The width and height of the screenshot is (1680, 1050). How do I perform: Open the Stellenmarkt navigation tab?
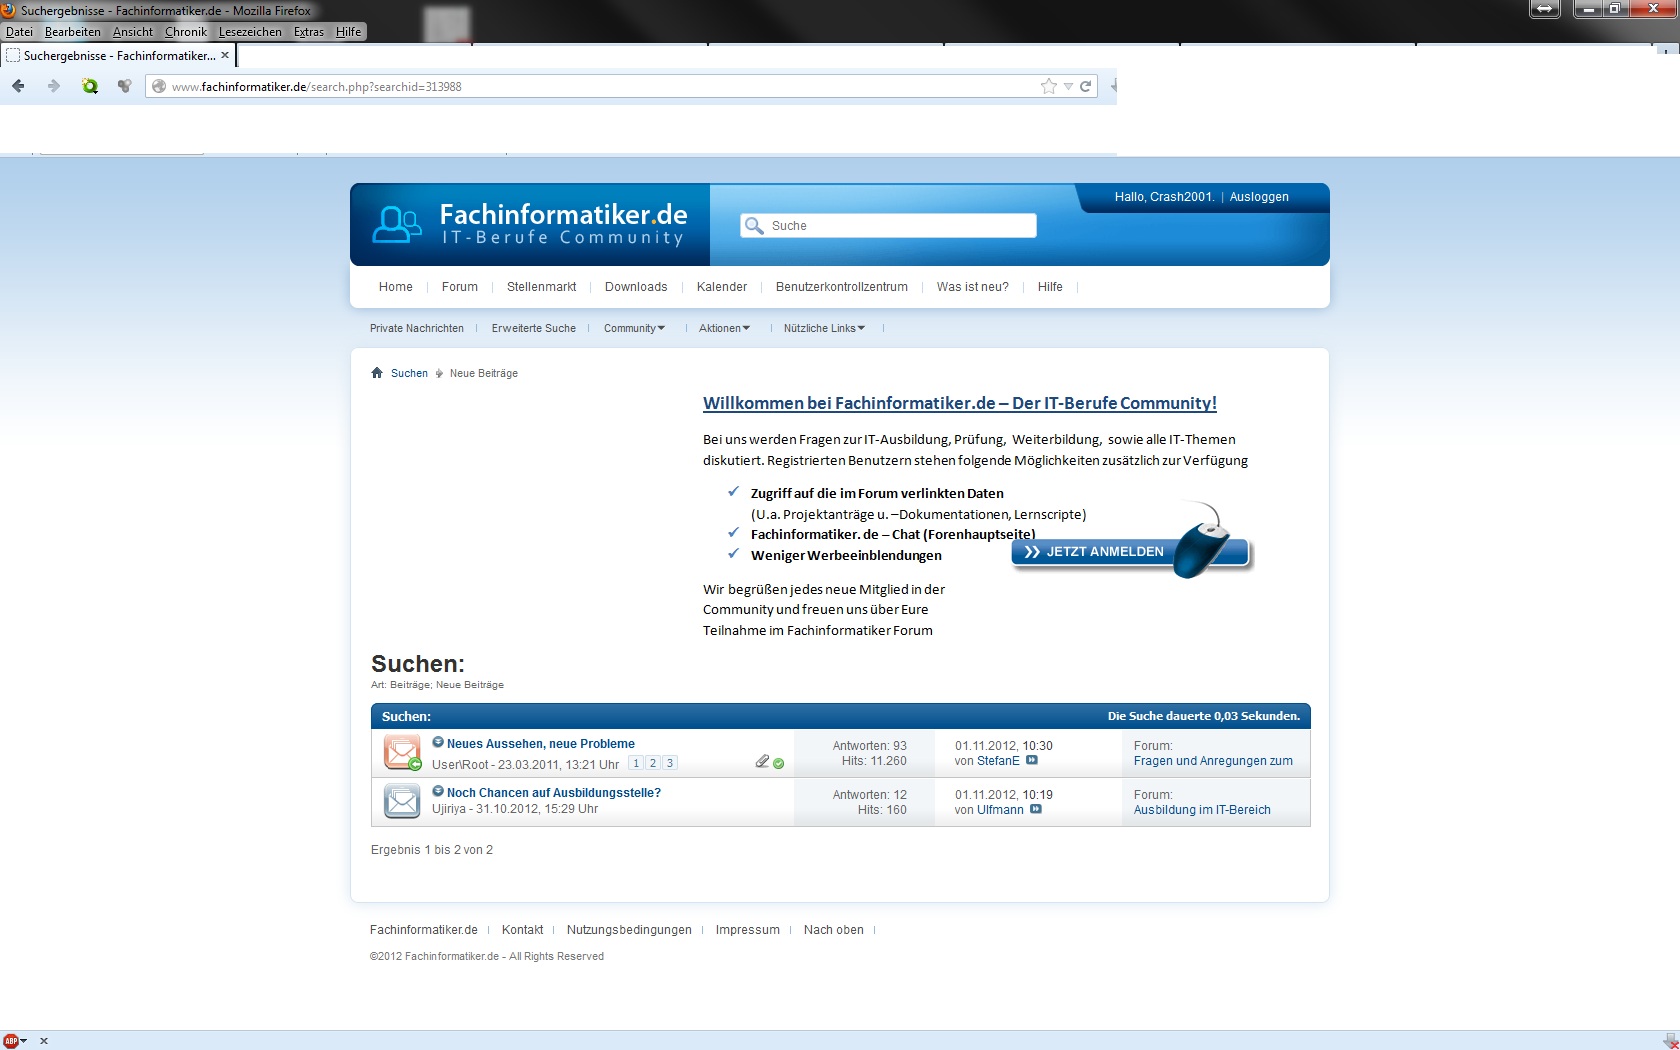pyautogui.click(x=541, y=286)
